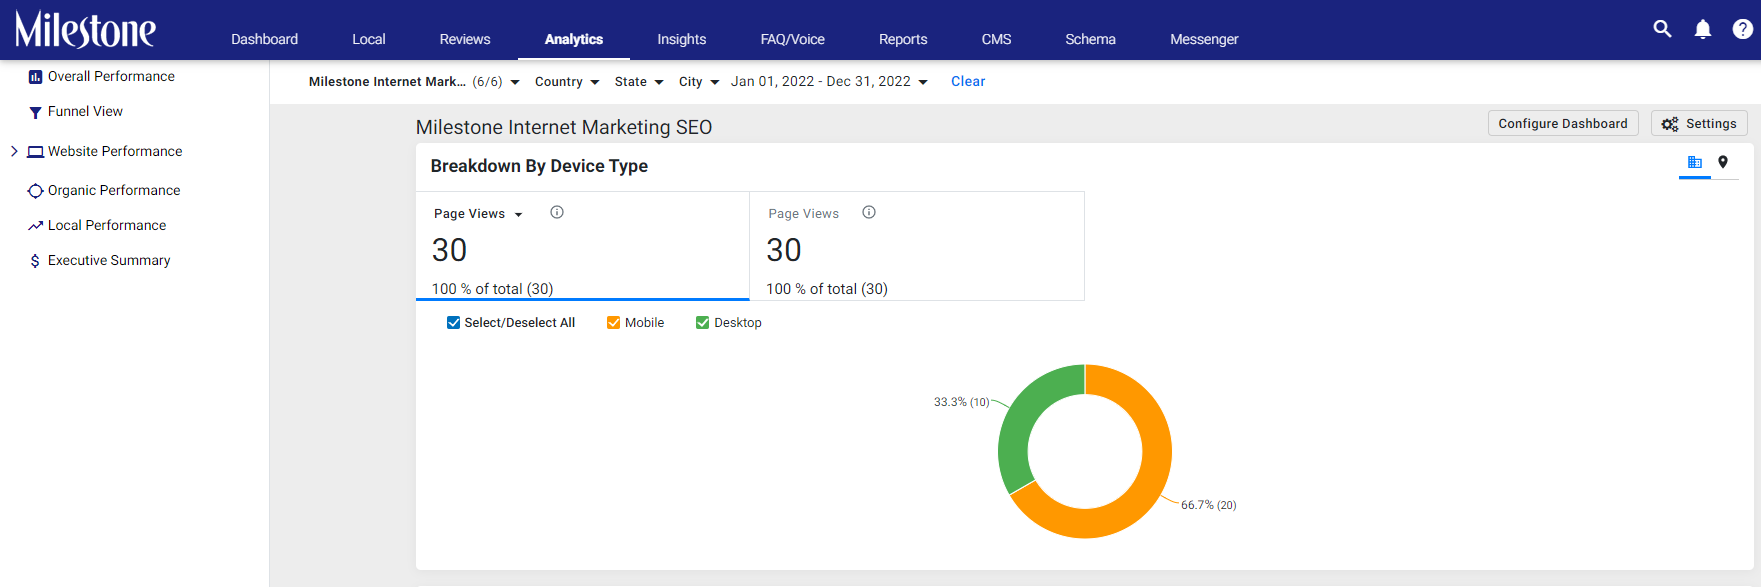Screen dimensions: 1761x587
Task: Switch to map pin location view
Action: (1723, 162)
